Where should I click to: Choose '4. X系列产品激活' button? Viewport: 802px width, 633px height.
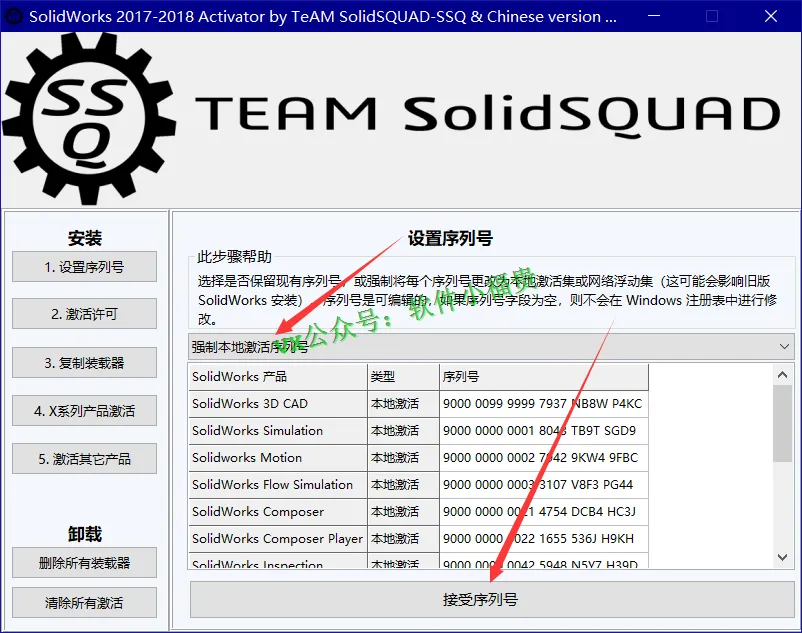[84, 411]
